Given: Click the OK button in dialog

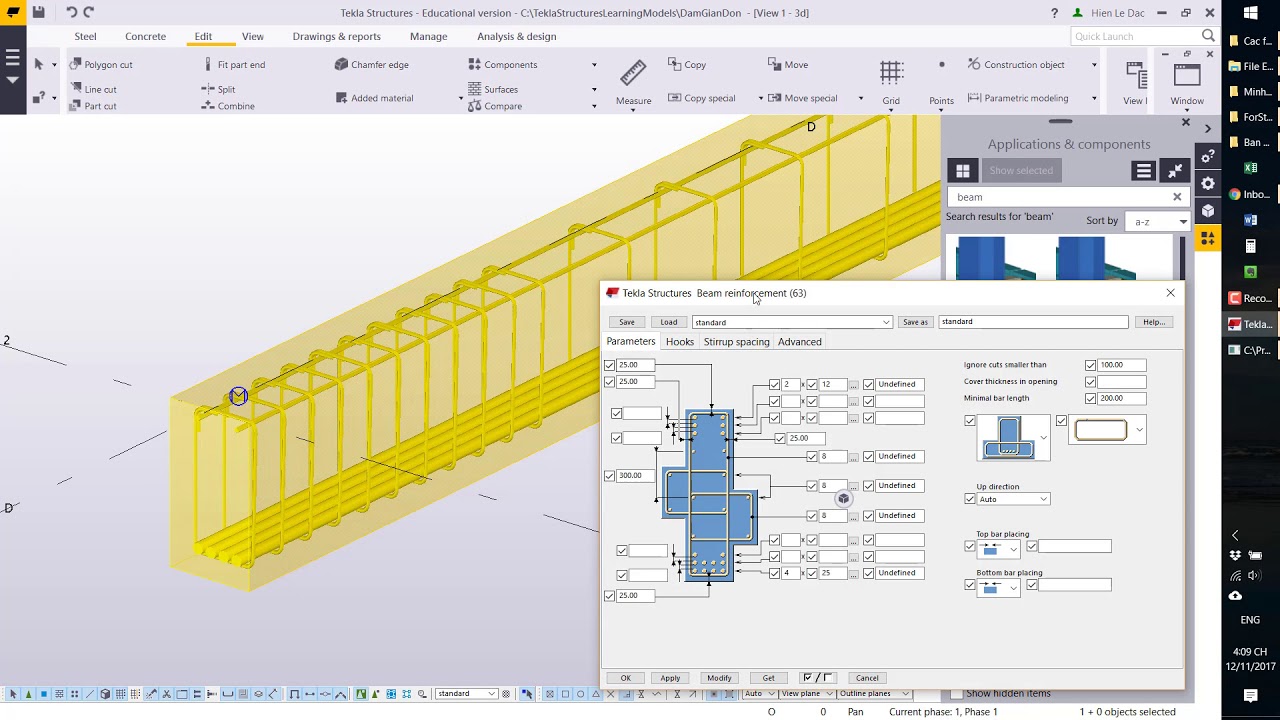Looking at the screenshot, I should pyautogui.click(x=626, y=678).
